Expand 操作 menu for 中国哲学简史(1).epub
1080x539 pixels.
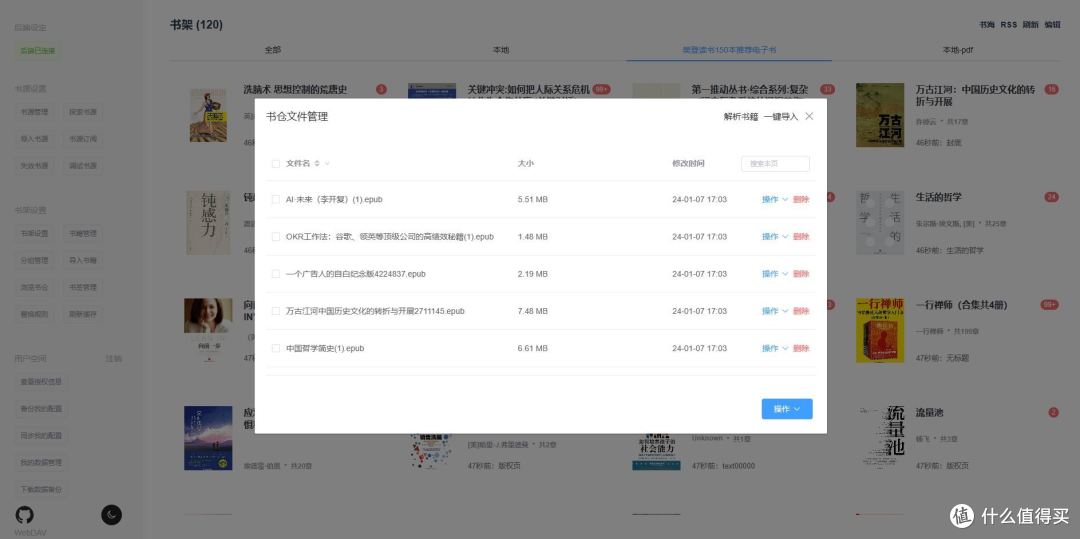click(775, 348)
